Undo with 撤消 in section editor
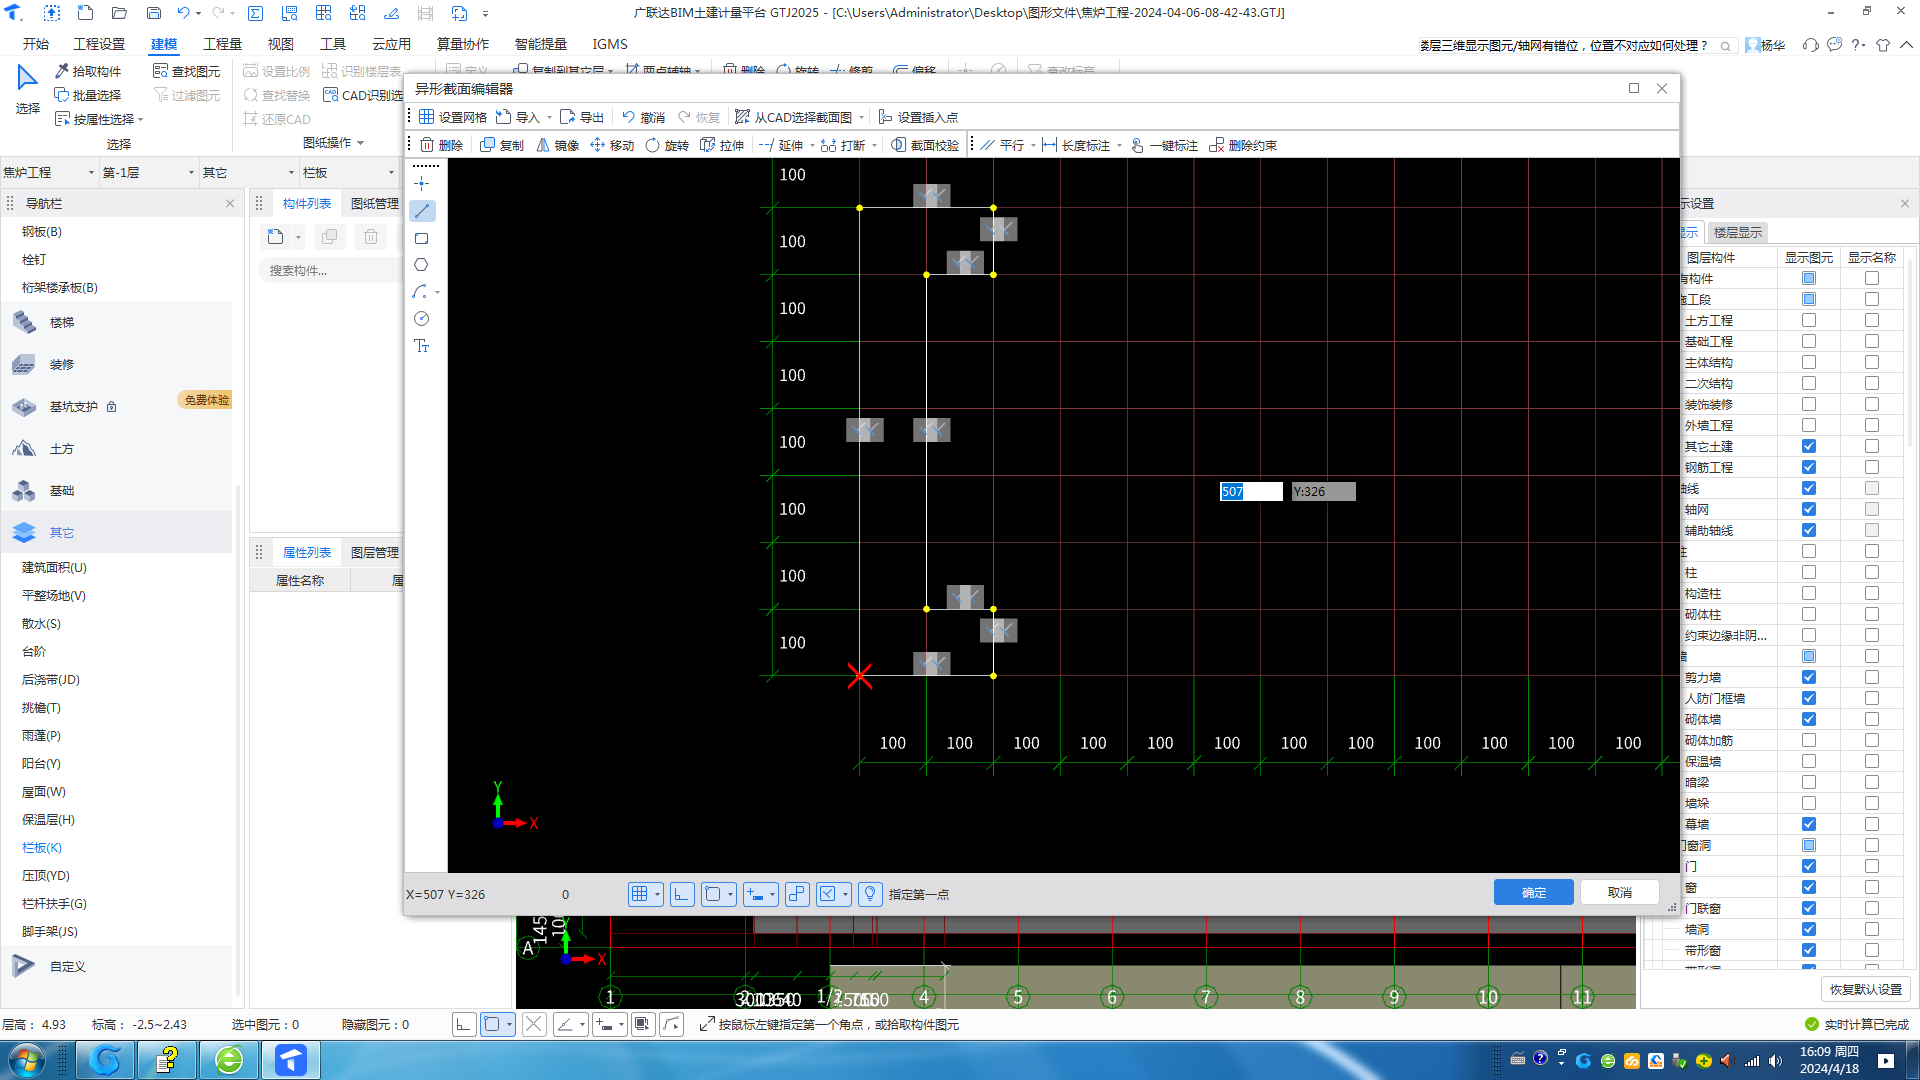The image size is (1920, 1080). click(x=643, y=117)
